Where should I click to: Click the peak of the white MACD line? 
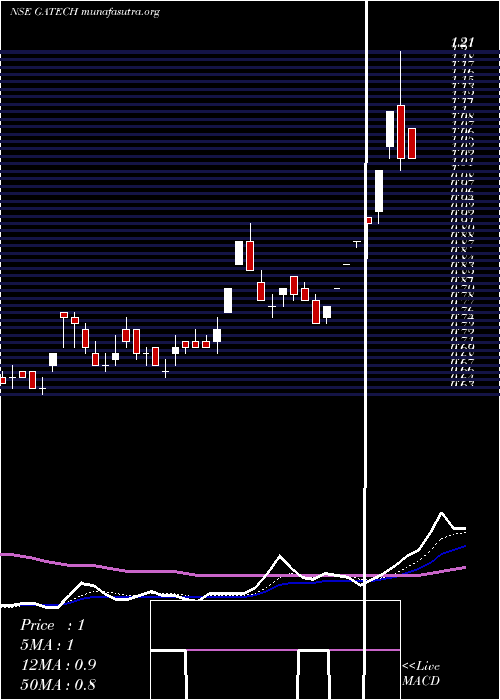click(x=442, y=513)
